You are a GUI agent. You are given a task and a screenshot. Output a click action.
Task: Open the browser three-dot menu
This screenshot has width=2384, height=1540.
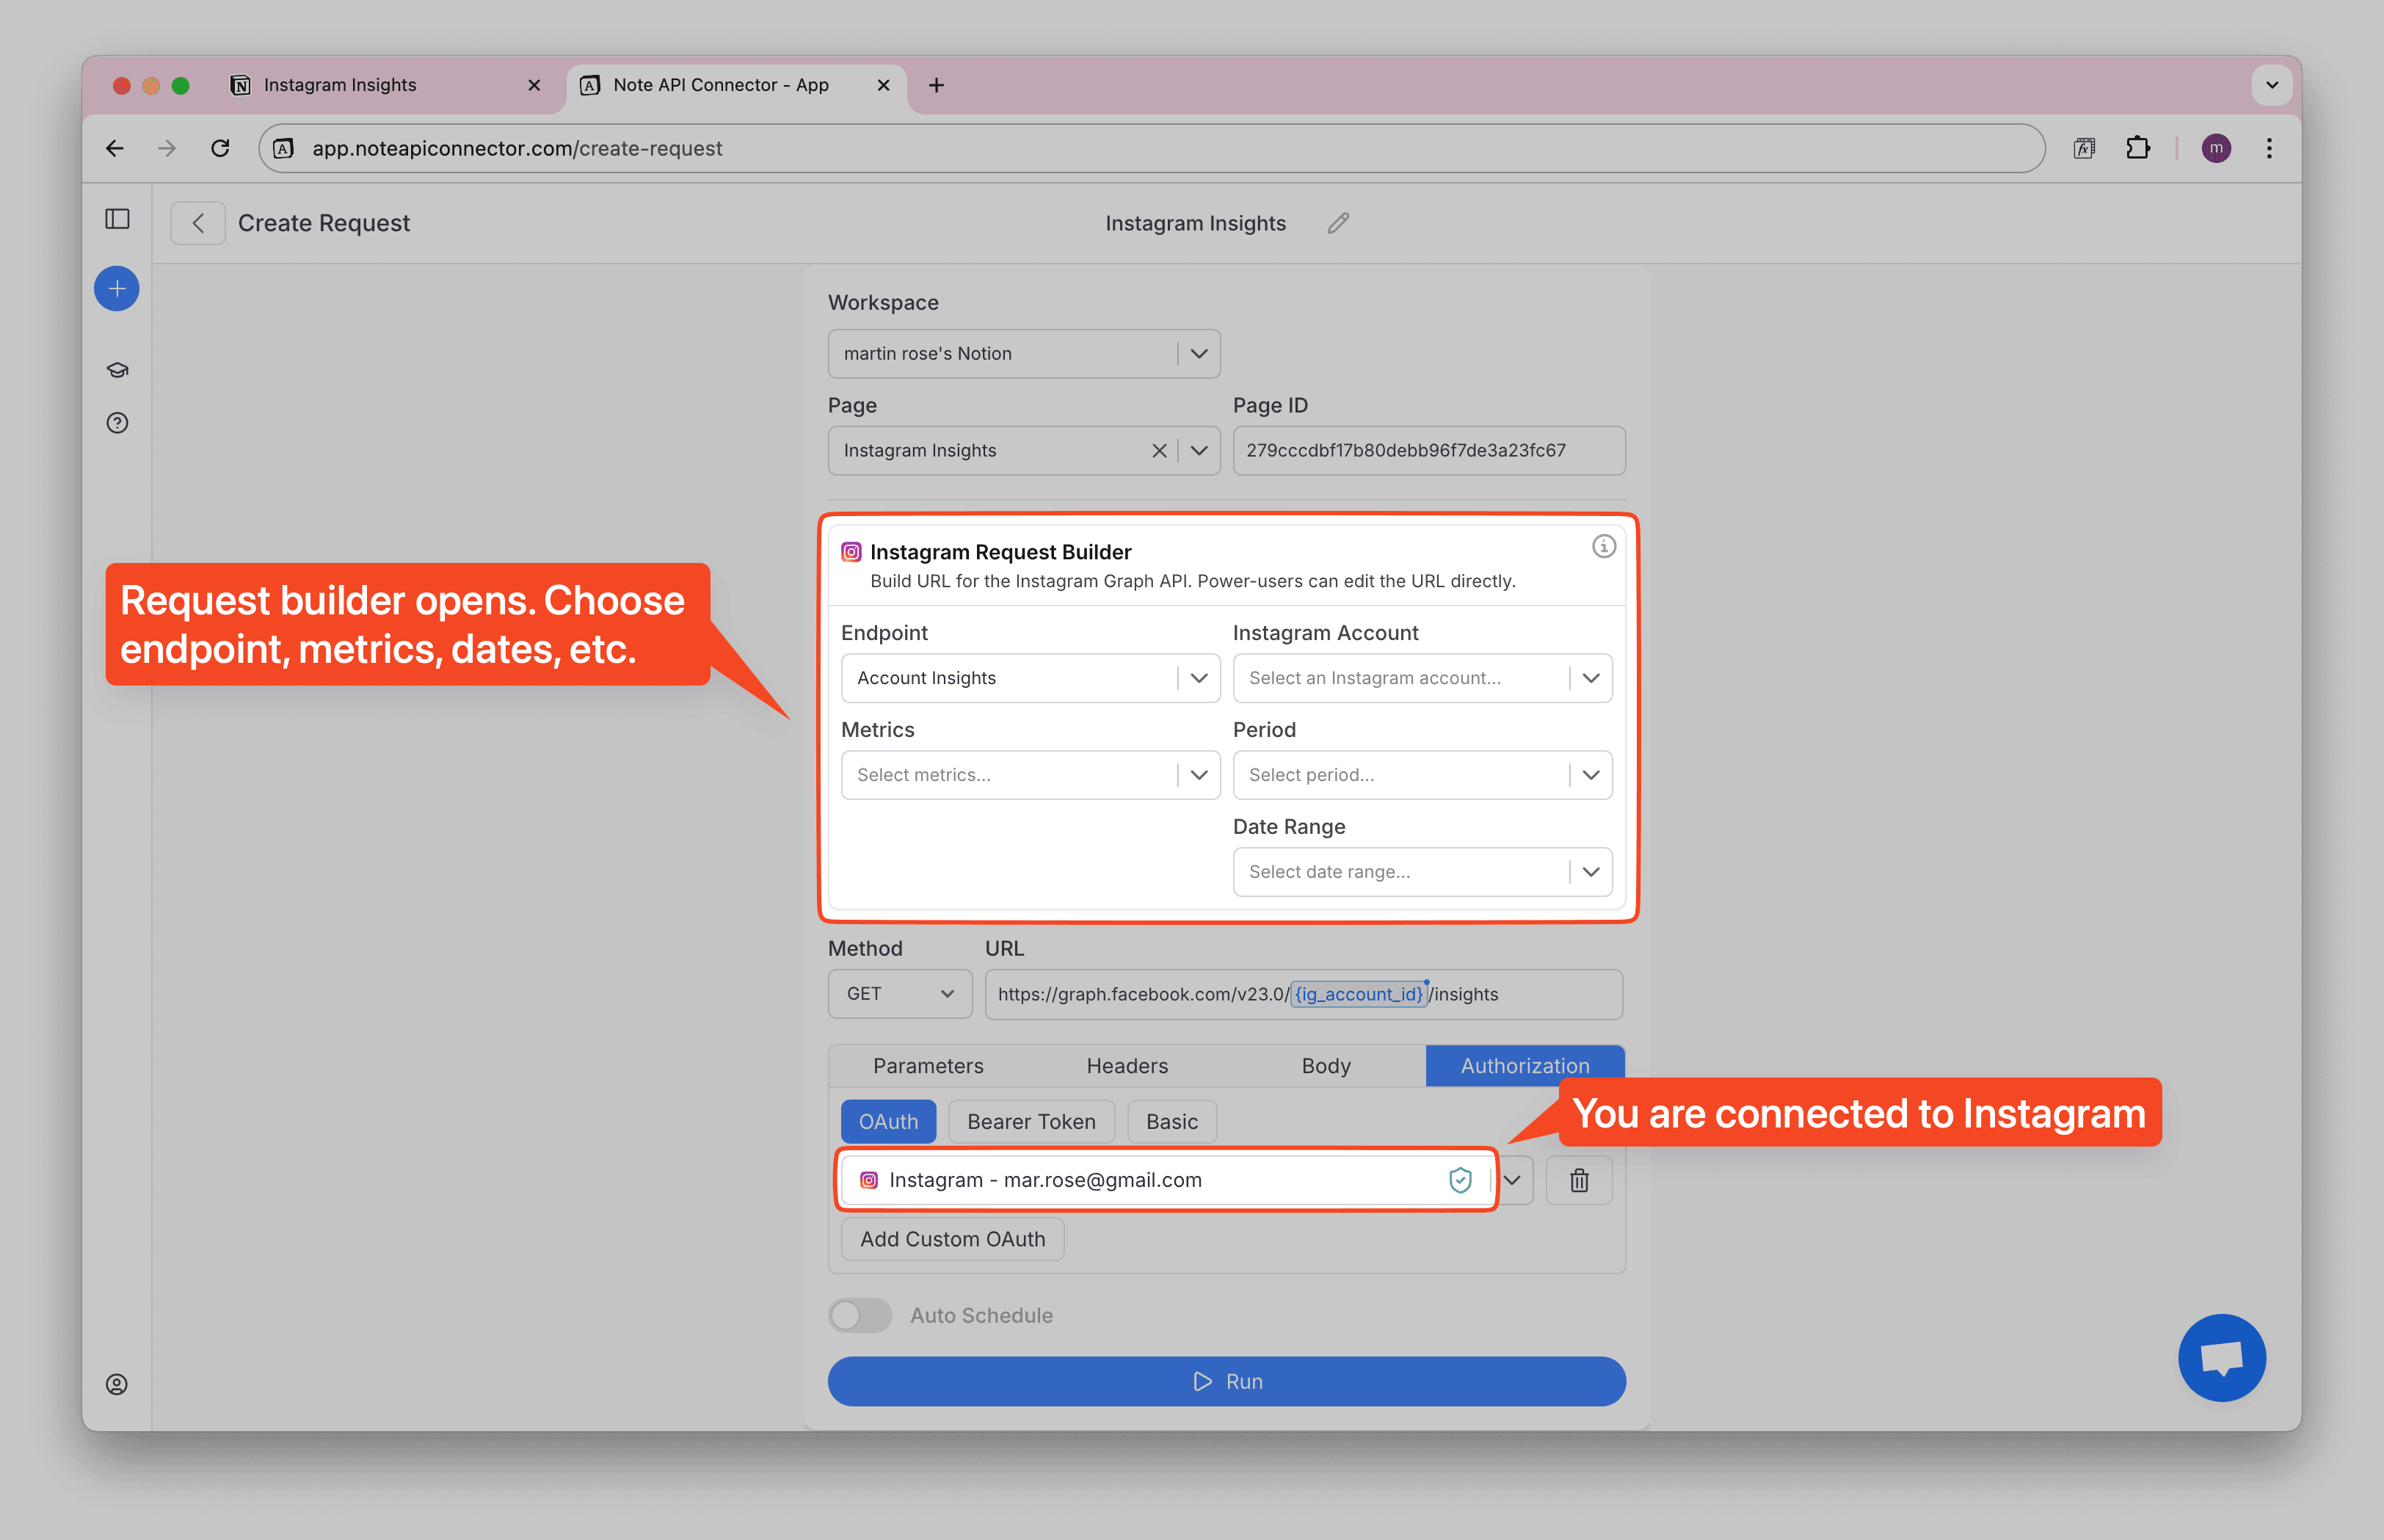tap(2269, 148)
